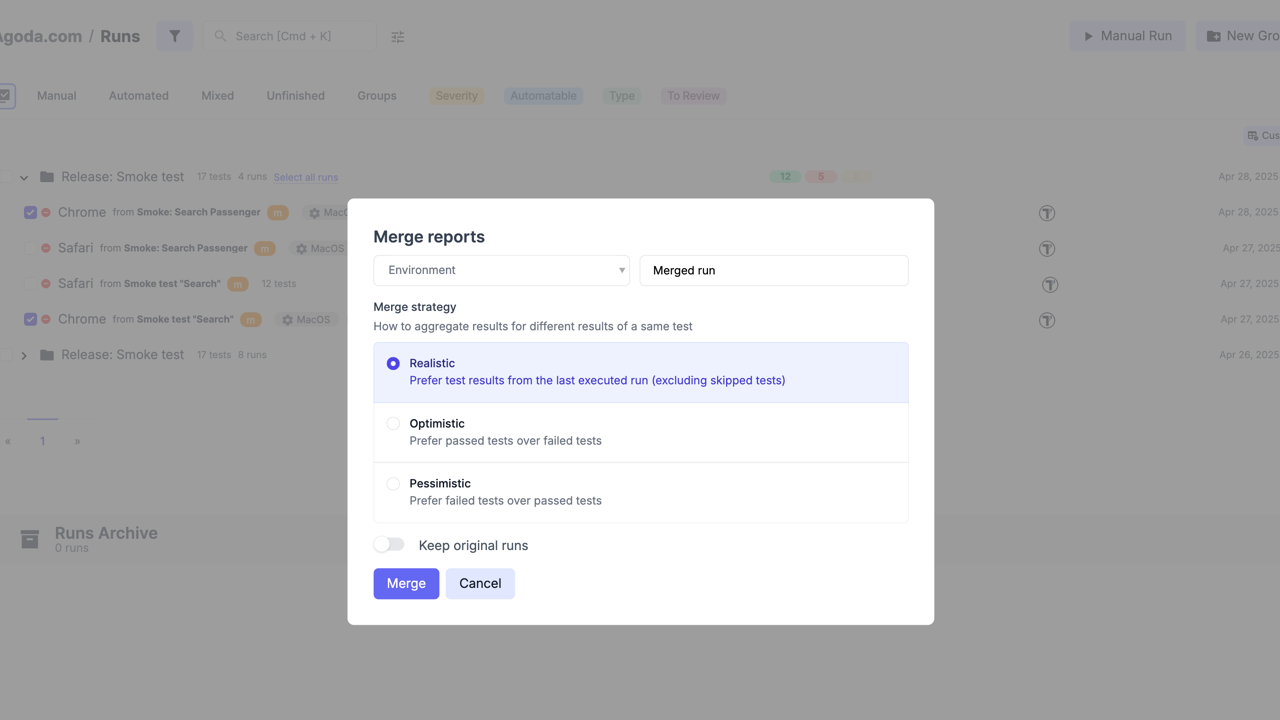Click the Merged run title field

(773, 270)
